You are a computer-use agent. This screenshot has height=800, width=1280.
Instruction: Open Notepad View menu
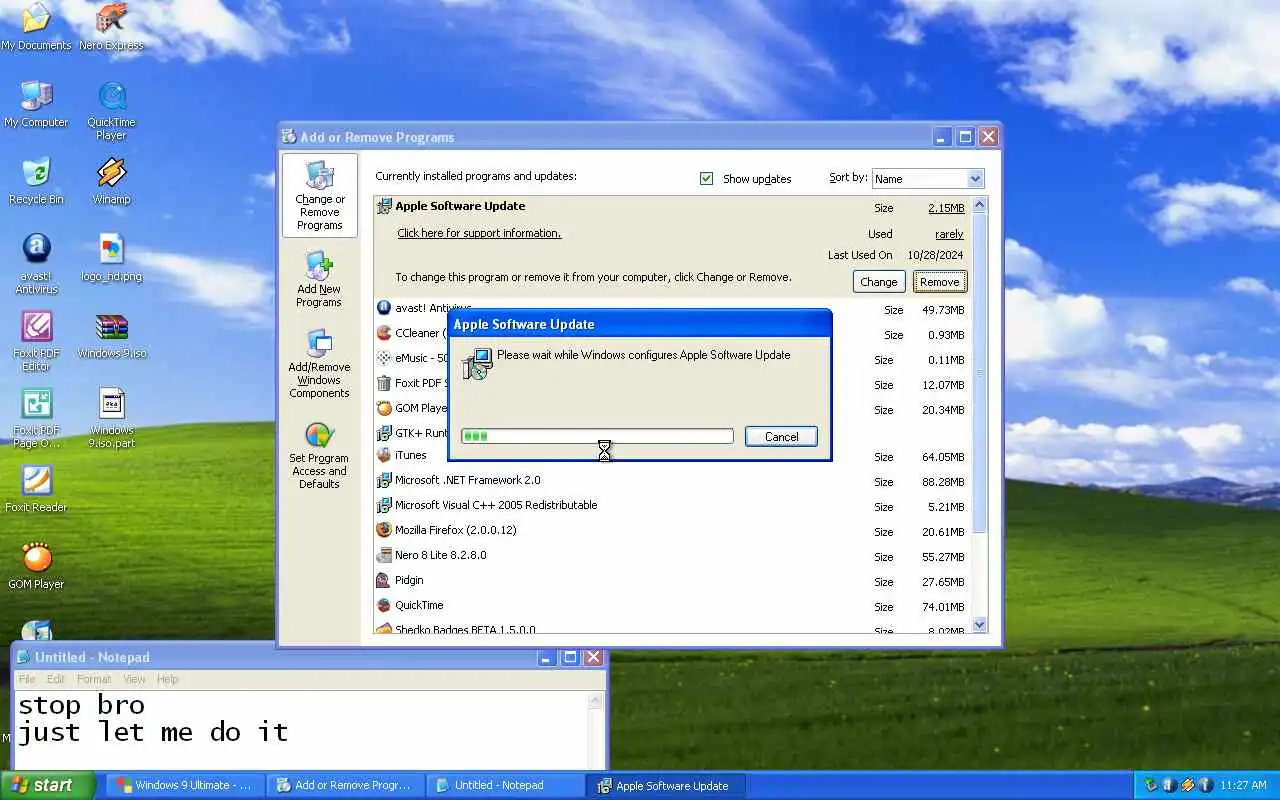coord(134,679)
